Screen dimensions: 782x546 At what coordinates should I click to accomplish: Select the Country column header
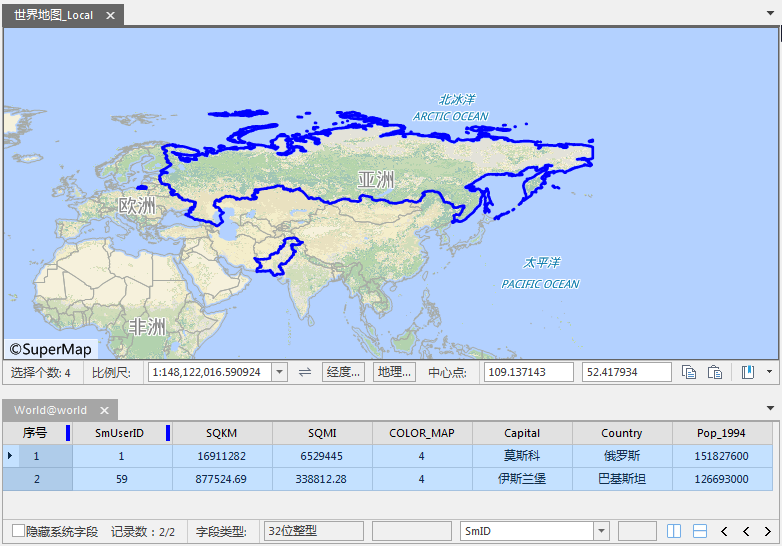click(x=621, y=433)
